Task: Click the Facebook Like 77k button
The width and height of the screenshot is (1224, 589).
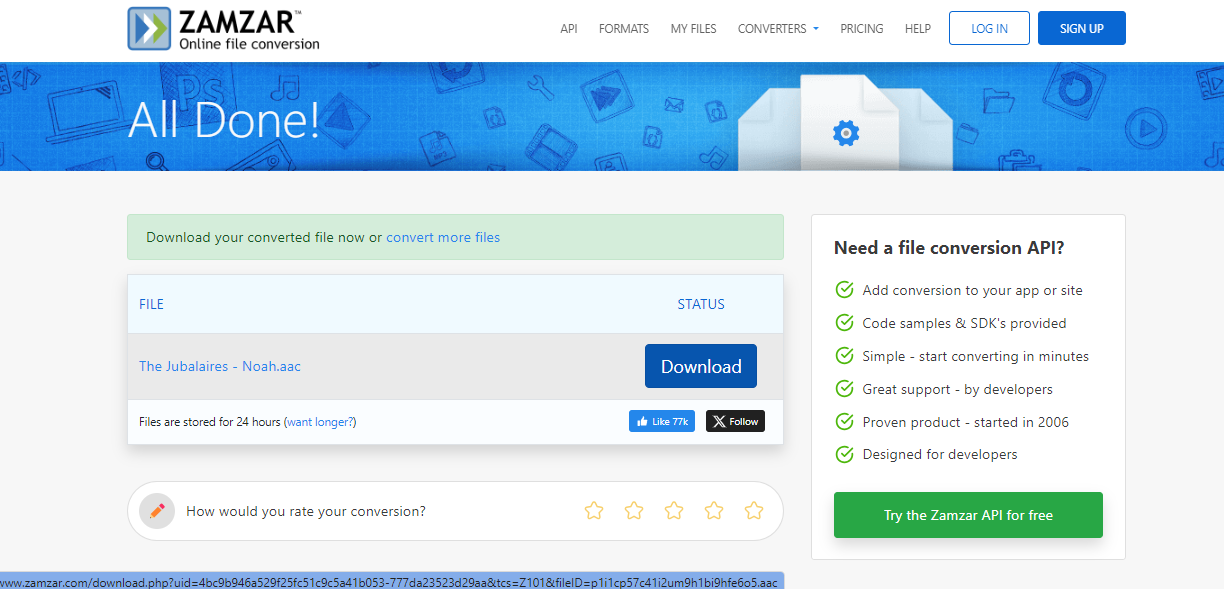Action: [x=662, y=421]
